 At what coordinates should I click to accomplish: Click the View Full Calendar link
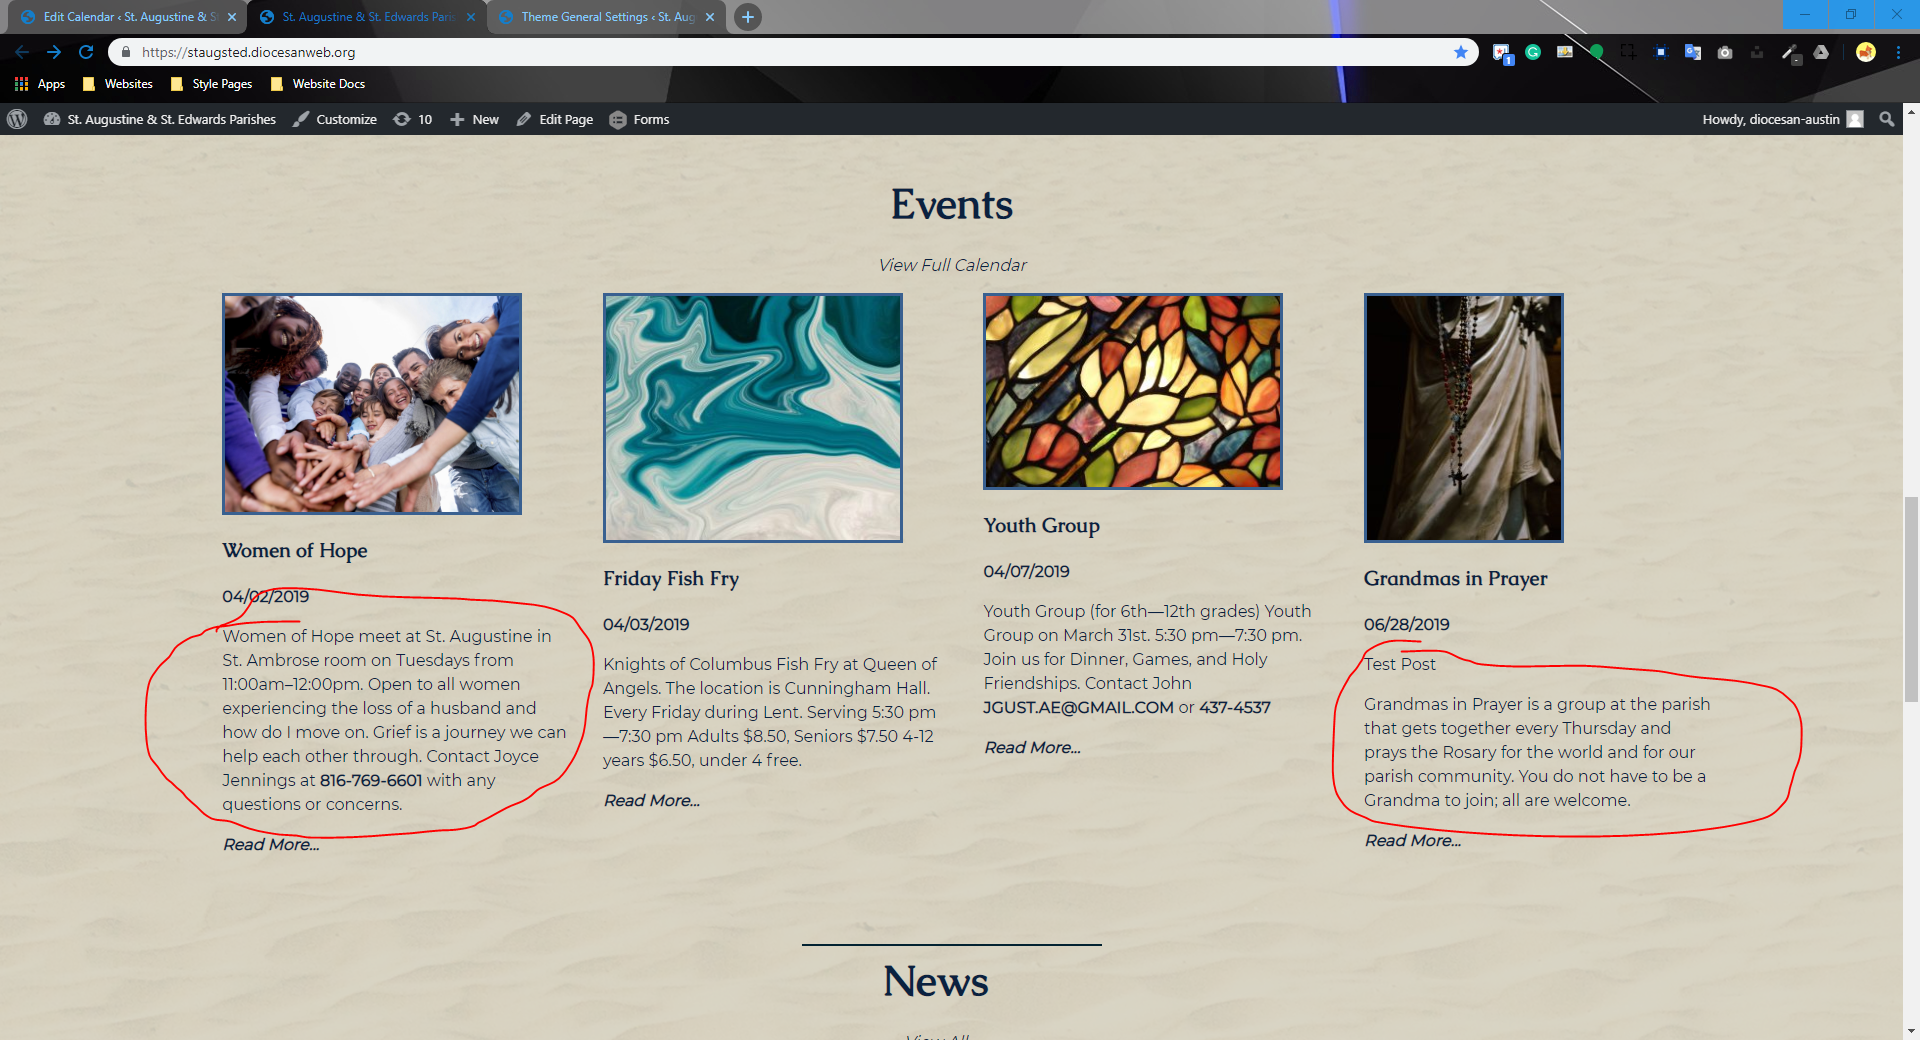point(952,265)
